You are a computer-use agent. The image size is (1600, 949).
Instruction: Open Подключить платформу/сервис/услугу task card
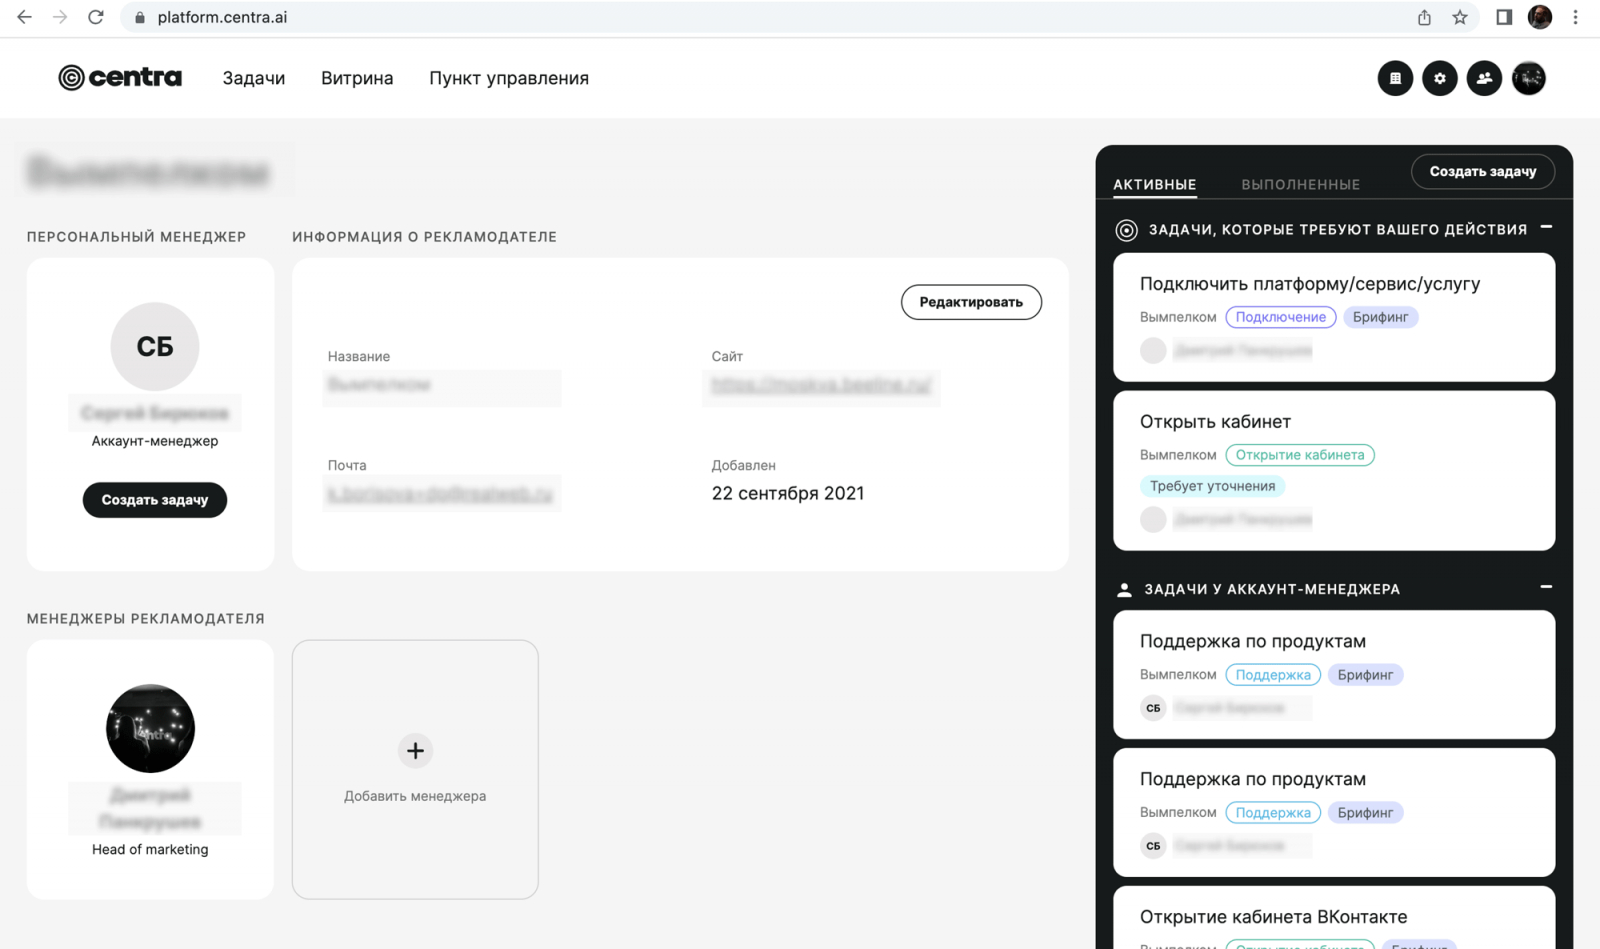point(1334,317)
